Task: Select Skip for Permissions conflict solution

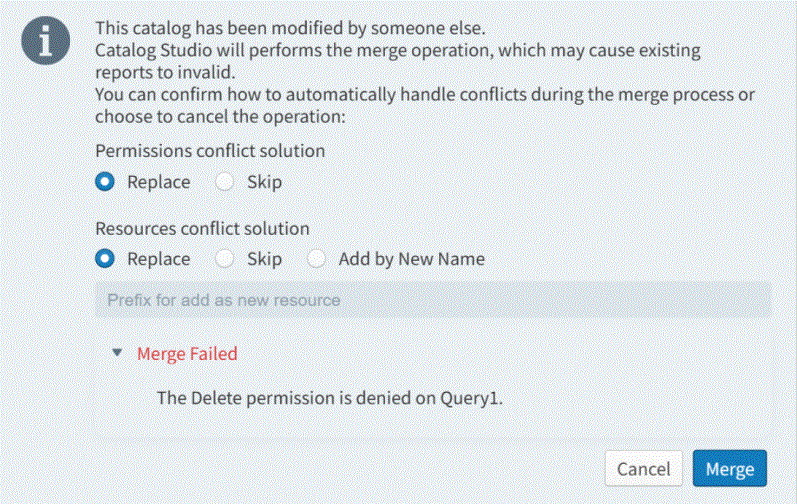Action: 225,182
